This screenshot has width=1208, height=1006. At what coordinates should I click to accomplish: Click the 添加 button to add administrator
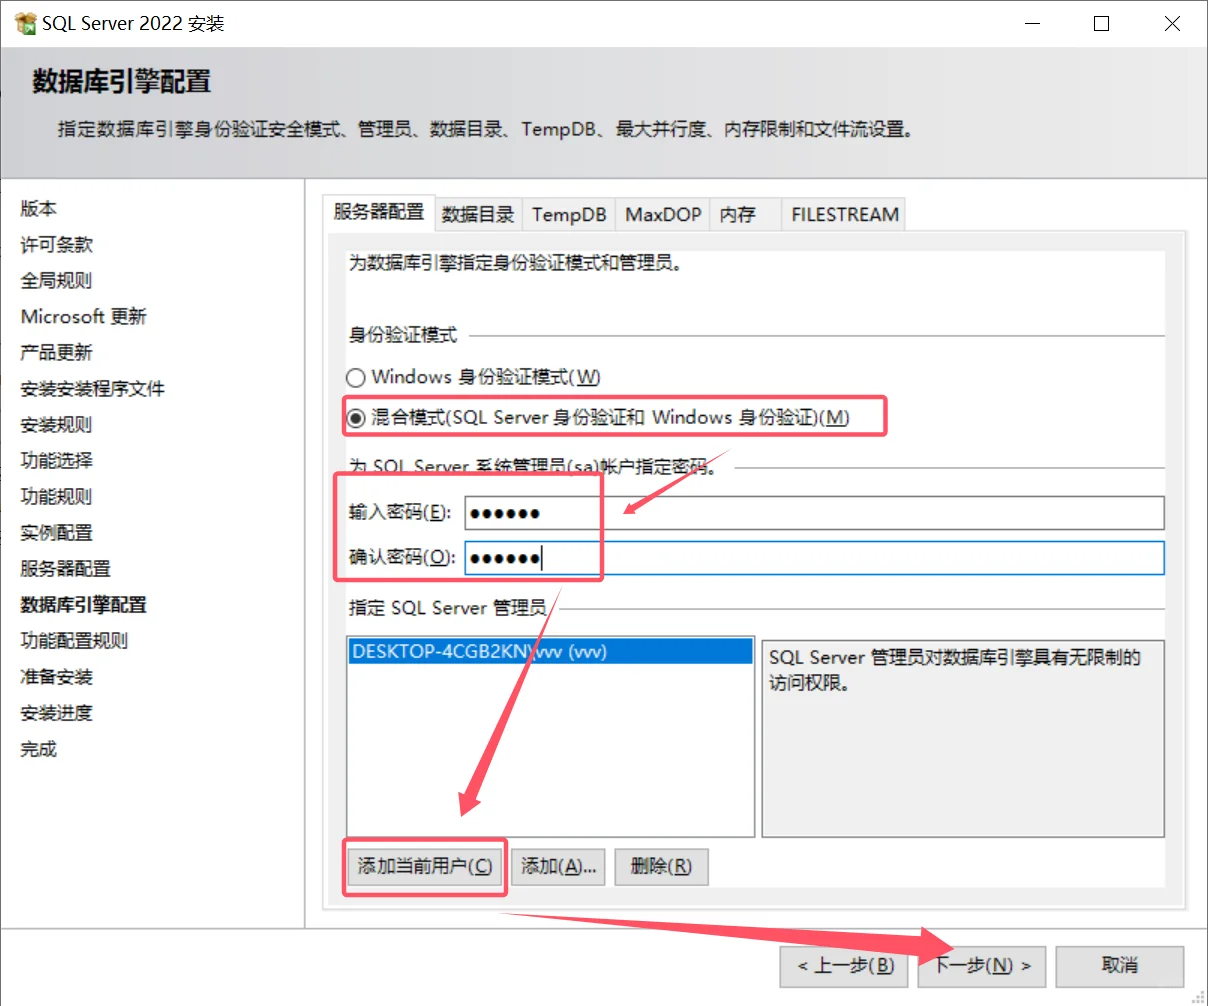click(559, 866)
